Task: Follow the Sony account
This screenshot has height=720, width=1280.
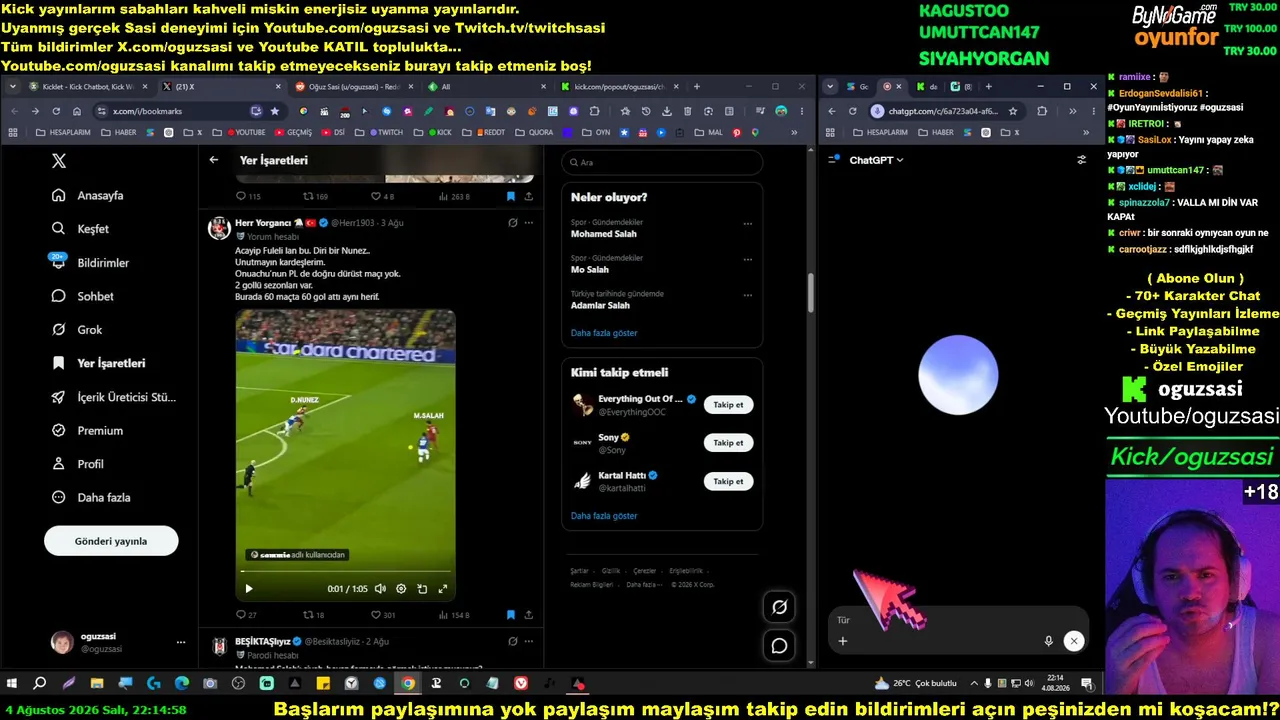Action: pos(728,443)
